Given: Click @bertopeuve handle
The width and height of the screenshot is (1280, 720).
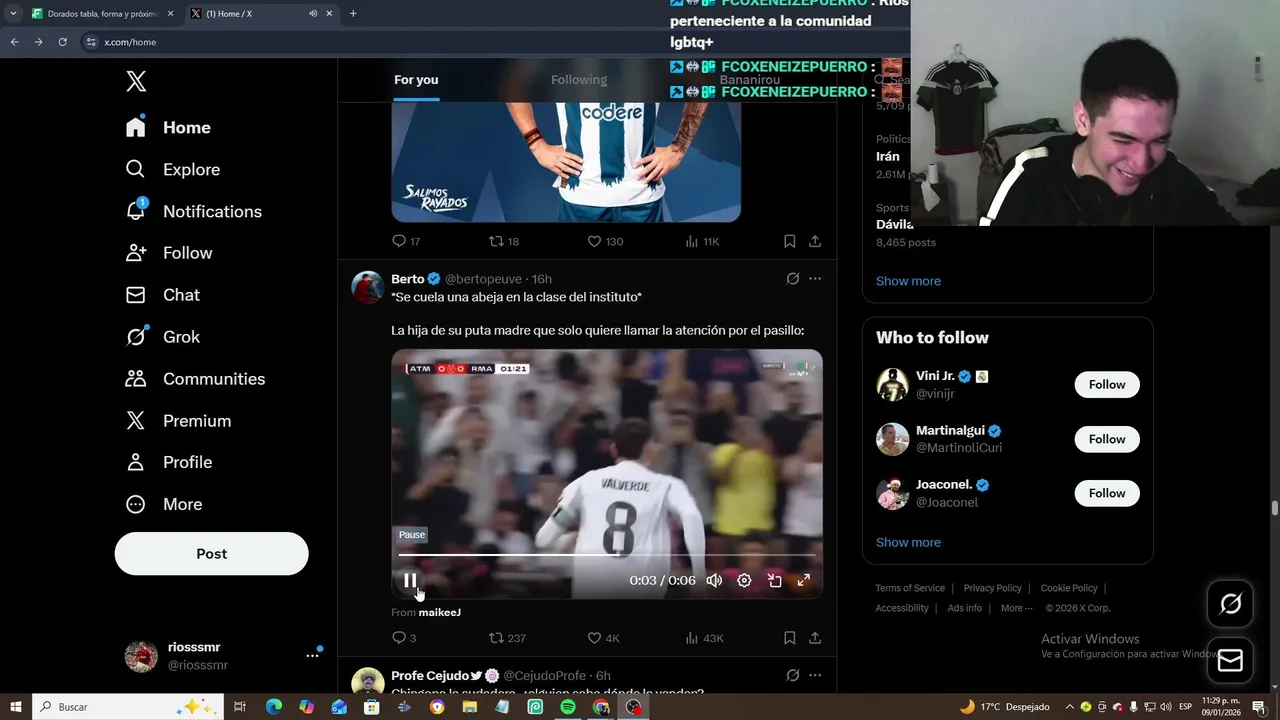Looking at the screenshot, I should (485, 279).
